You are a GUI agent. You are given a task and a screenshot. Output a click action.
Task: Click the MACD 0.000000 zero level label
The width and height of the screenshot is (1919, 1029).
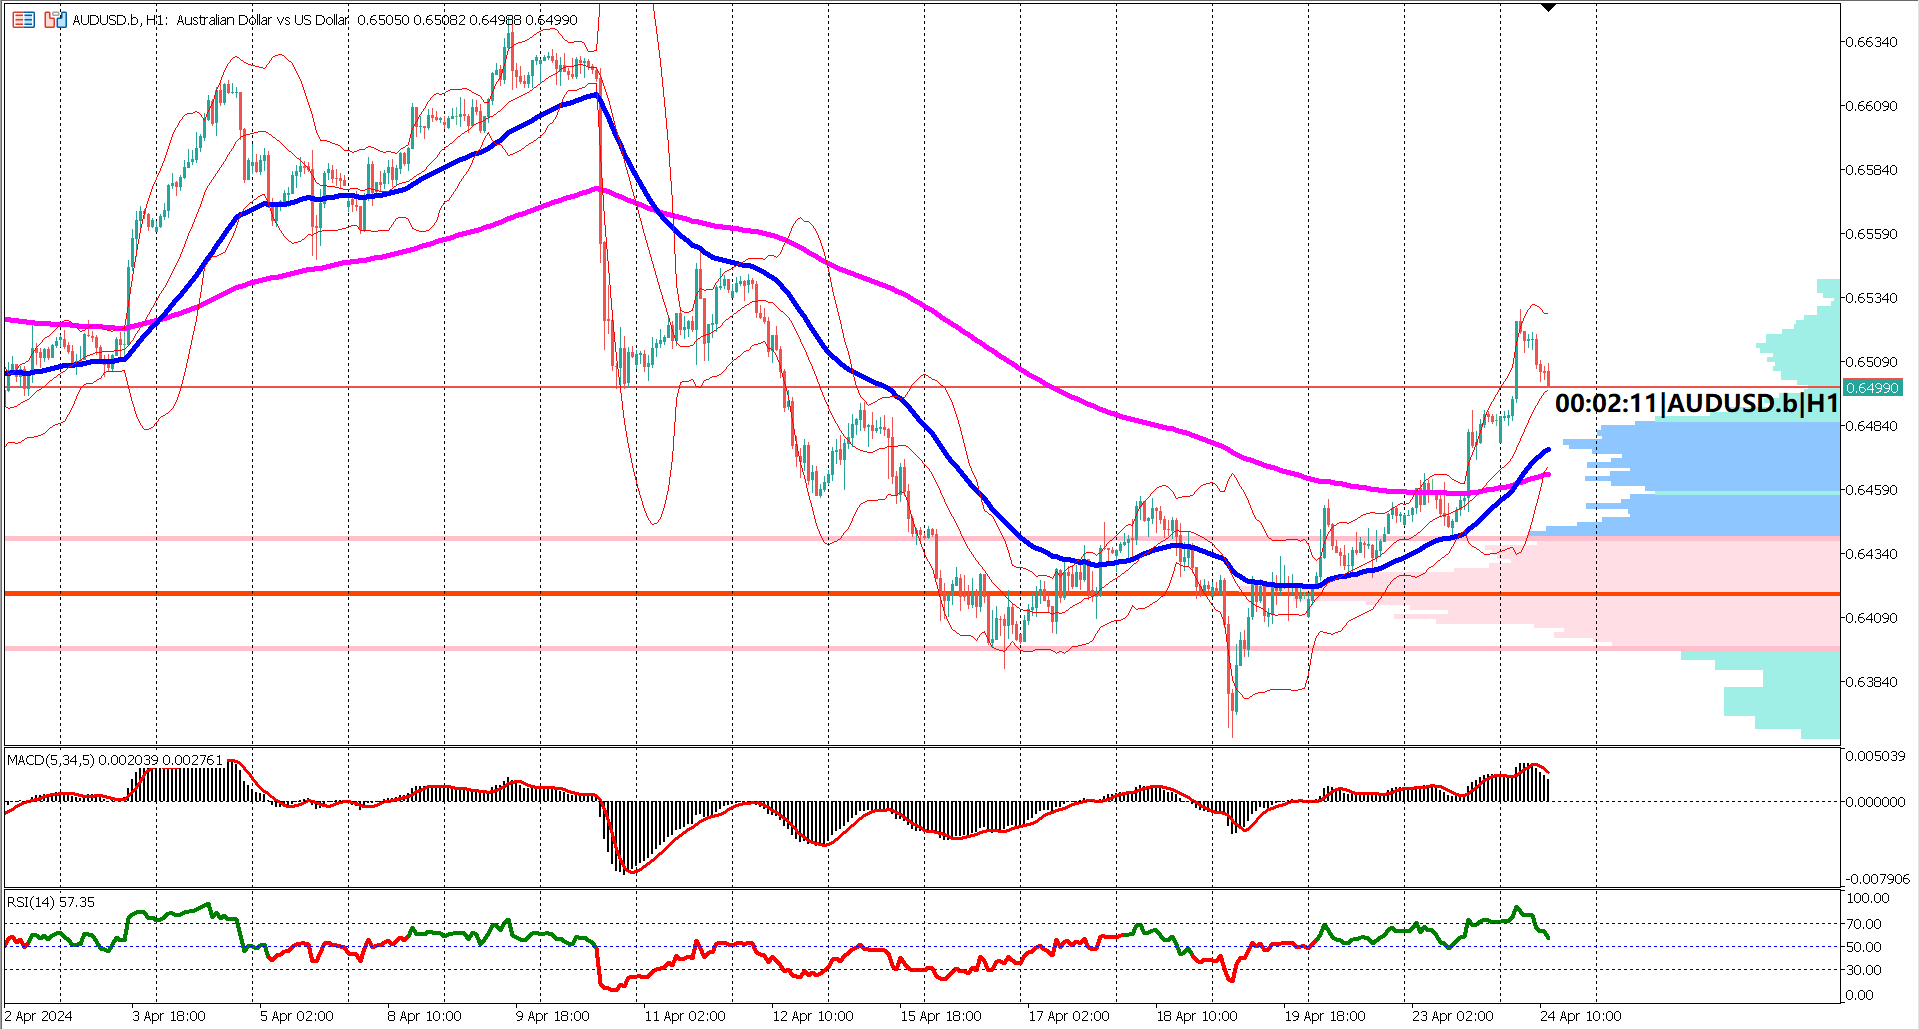pos(1874,802)
